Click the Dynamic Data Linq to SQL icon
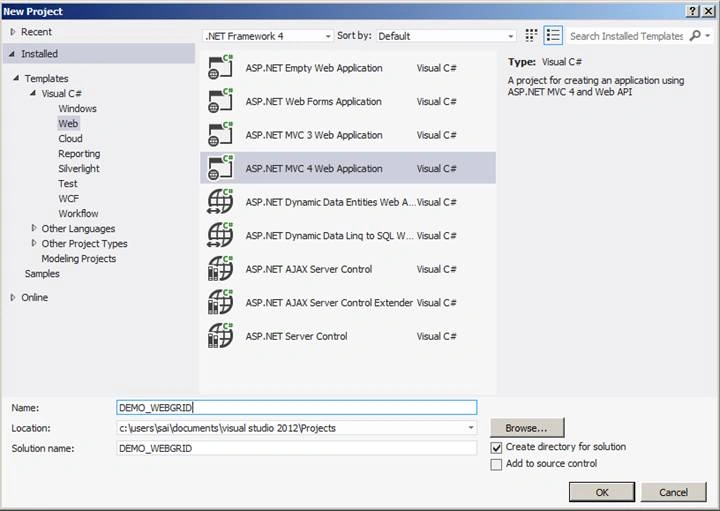720x511 pixels. tap(220, 235)
